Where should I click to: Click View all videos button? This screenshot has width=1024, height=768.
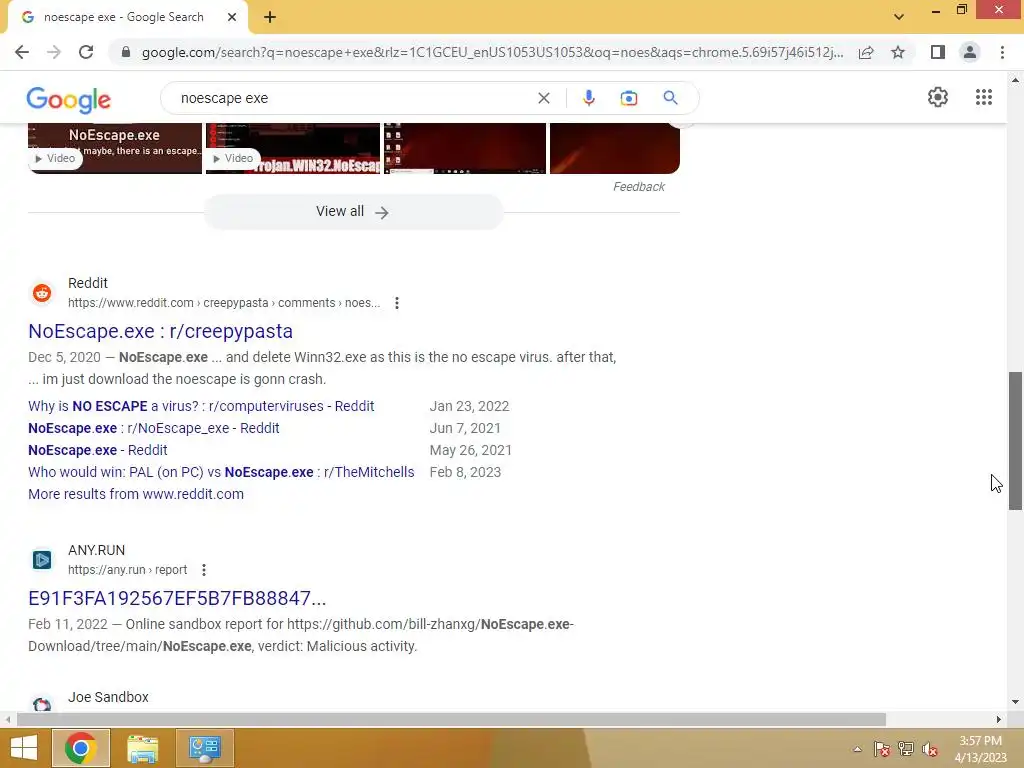click(x=353, y=212)
